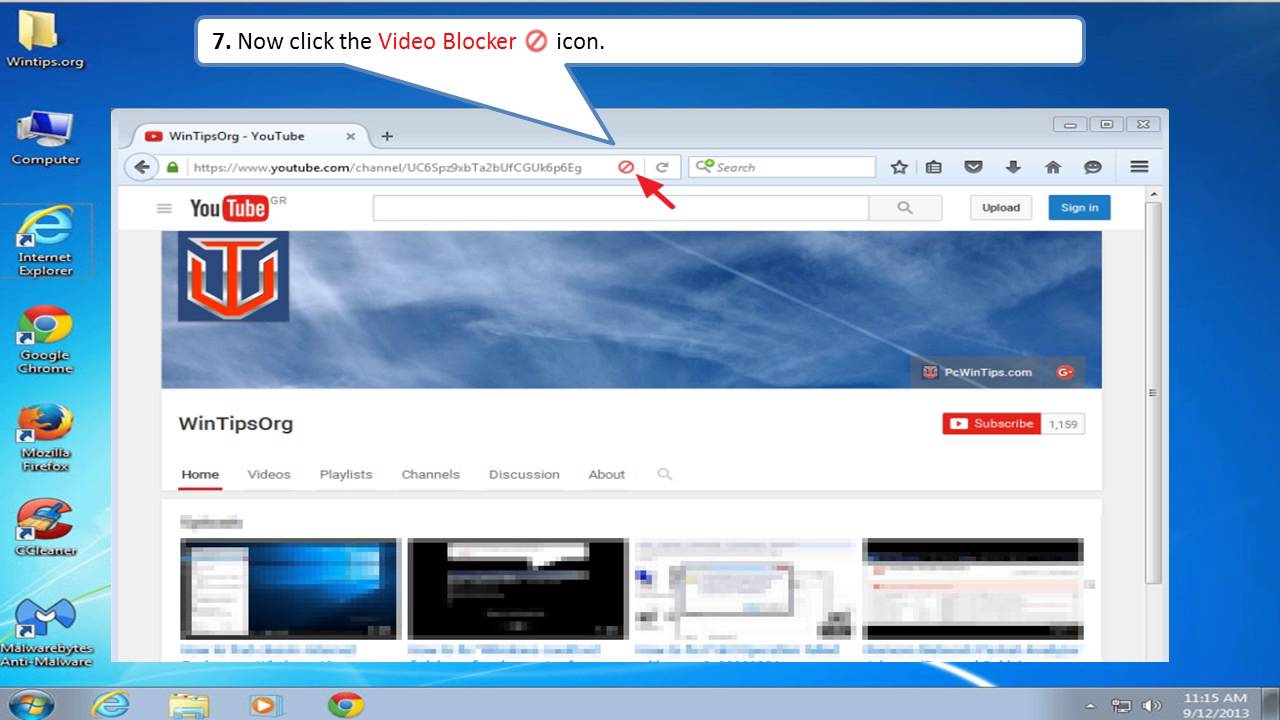Close the WinTipsOrg - YouTube tab
1280x720 pixels.
point(350,136)
